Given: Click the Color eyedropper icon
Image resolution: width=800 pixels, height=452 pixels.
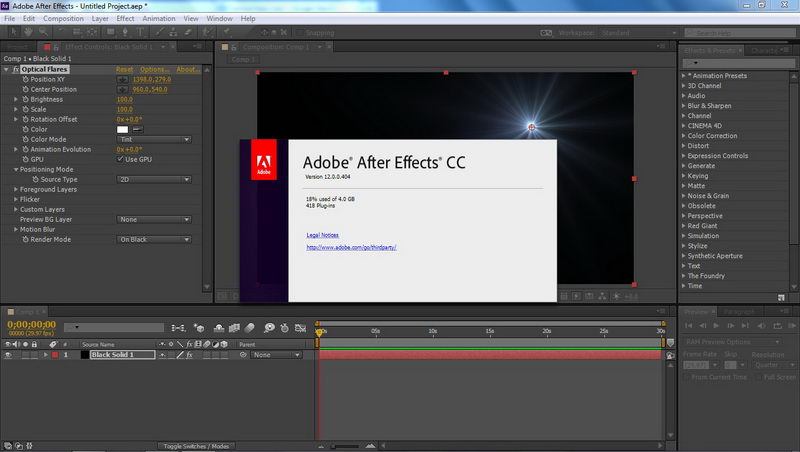Looking at the screenshot, I should point(138,130).
